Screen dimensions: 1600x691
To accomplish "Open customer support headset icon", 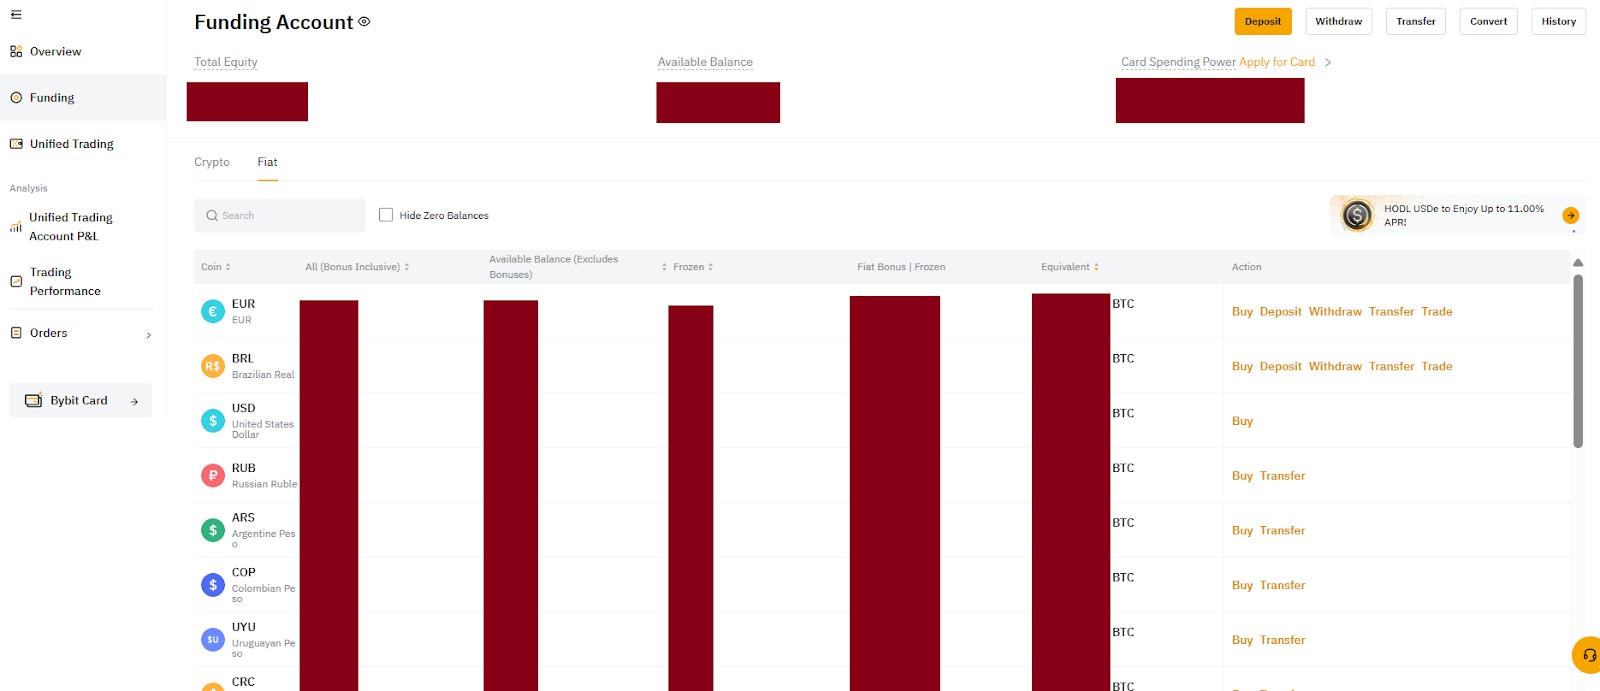I will [x=1589, y=655].
